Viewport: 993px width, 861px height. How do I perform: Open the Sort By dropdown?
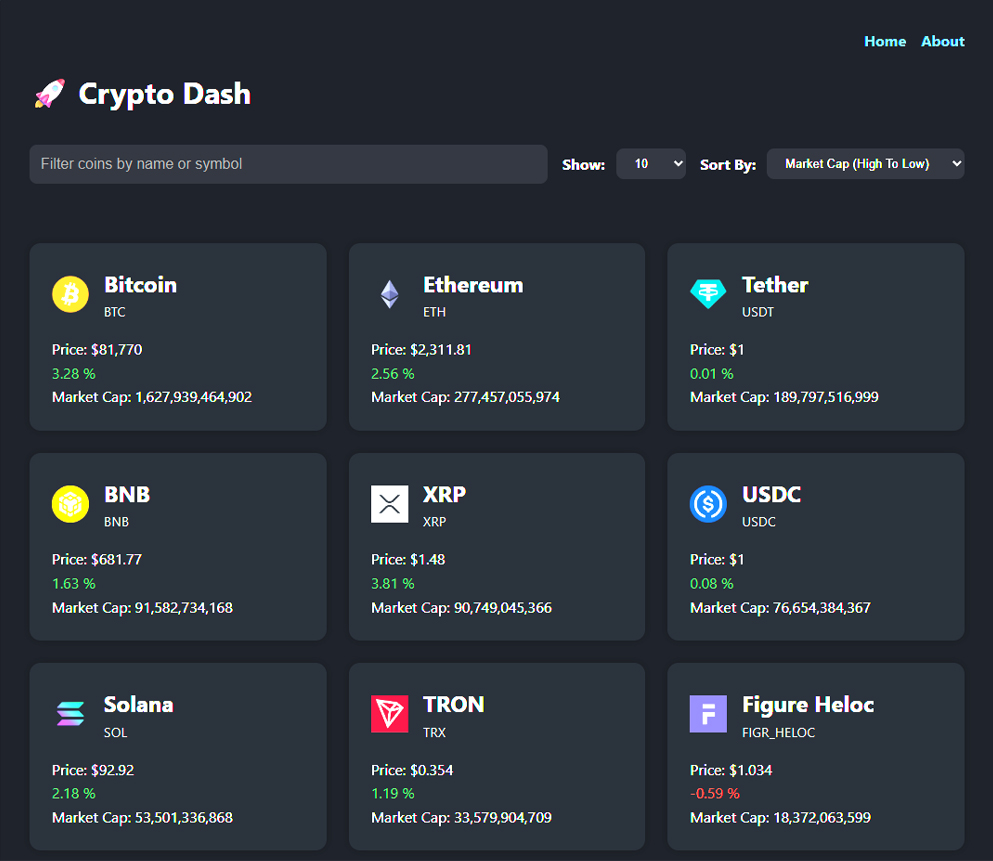click(866, 164)
